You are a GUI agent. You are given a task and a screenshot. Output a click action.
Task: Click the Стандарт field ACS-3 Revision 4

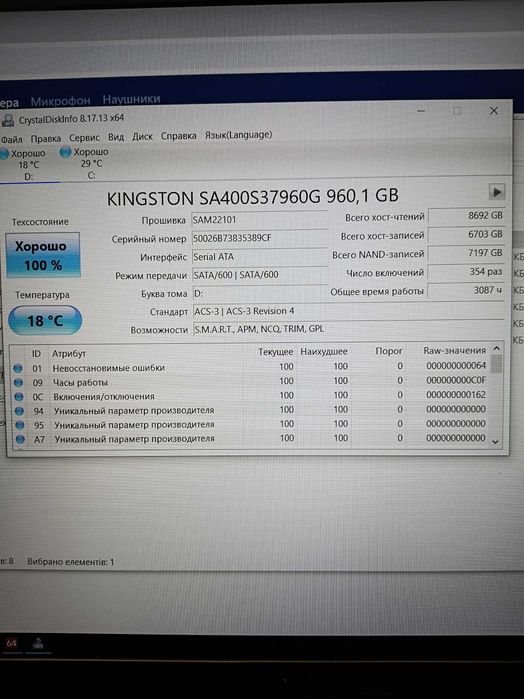[348, 311]
